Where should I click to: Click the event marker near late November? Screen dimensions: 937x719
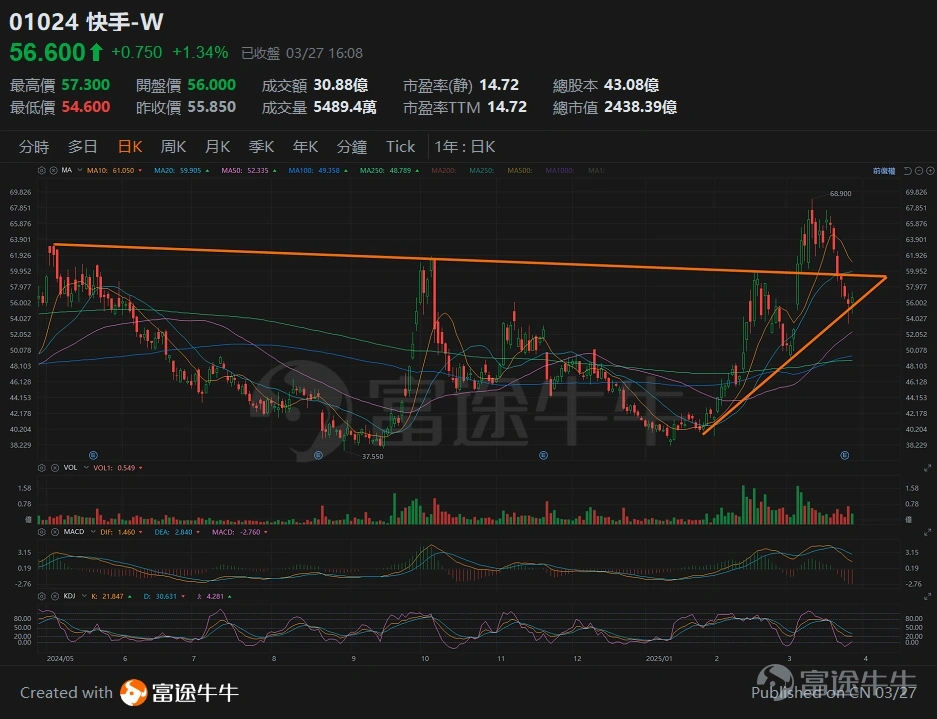pyautogui.click(x=543, y=455)
